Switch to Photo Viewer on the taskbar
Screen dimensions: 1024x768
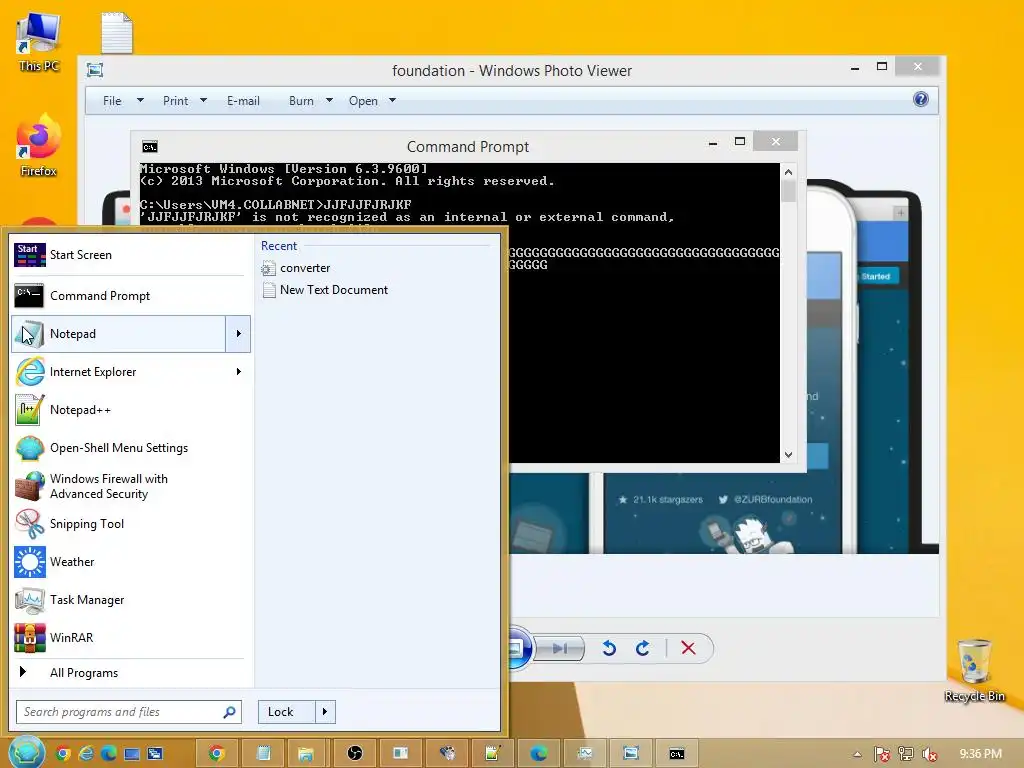click(631, 754)
